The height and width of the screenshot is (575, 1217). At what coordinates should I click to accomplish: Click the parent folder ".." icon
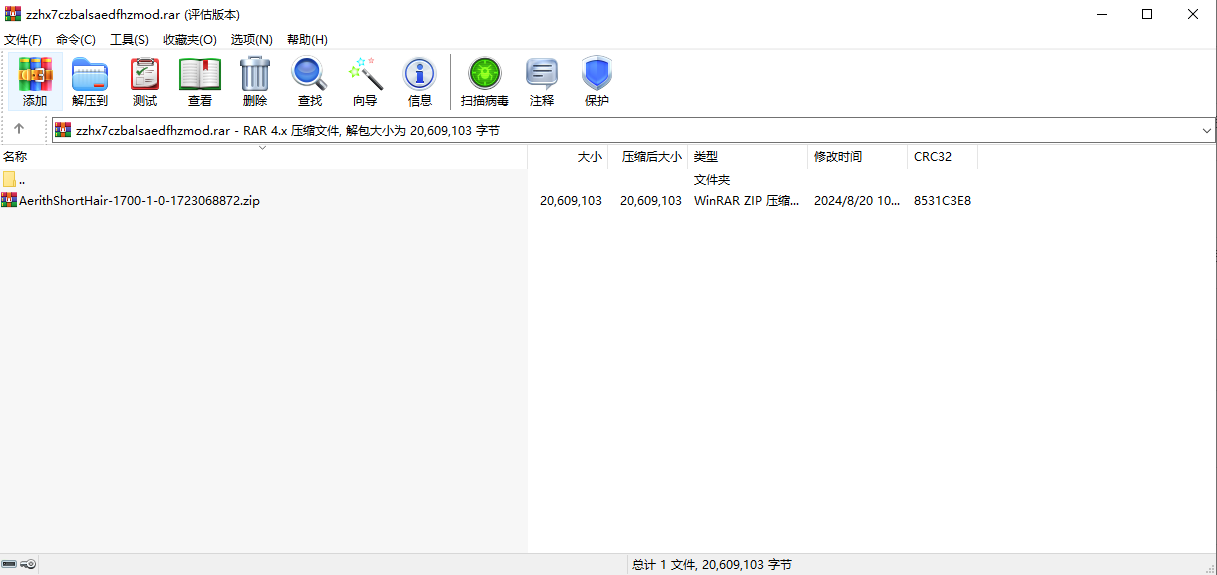pos(10,180)
